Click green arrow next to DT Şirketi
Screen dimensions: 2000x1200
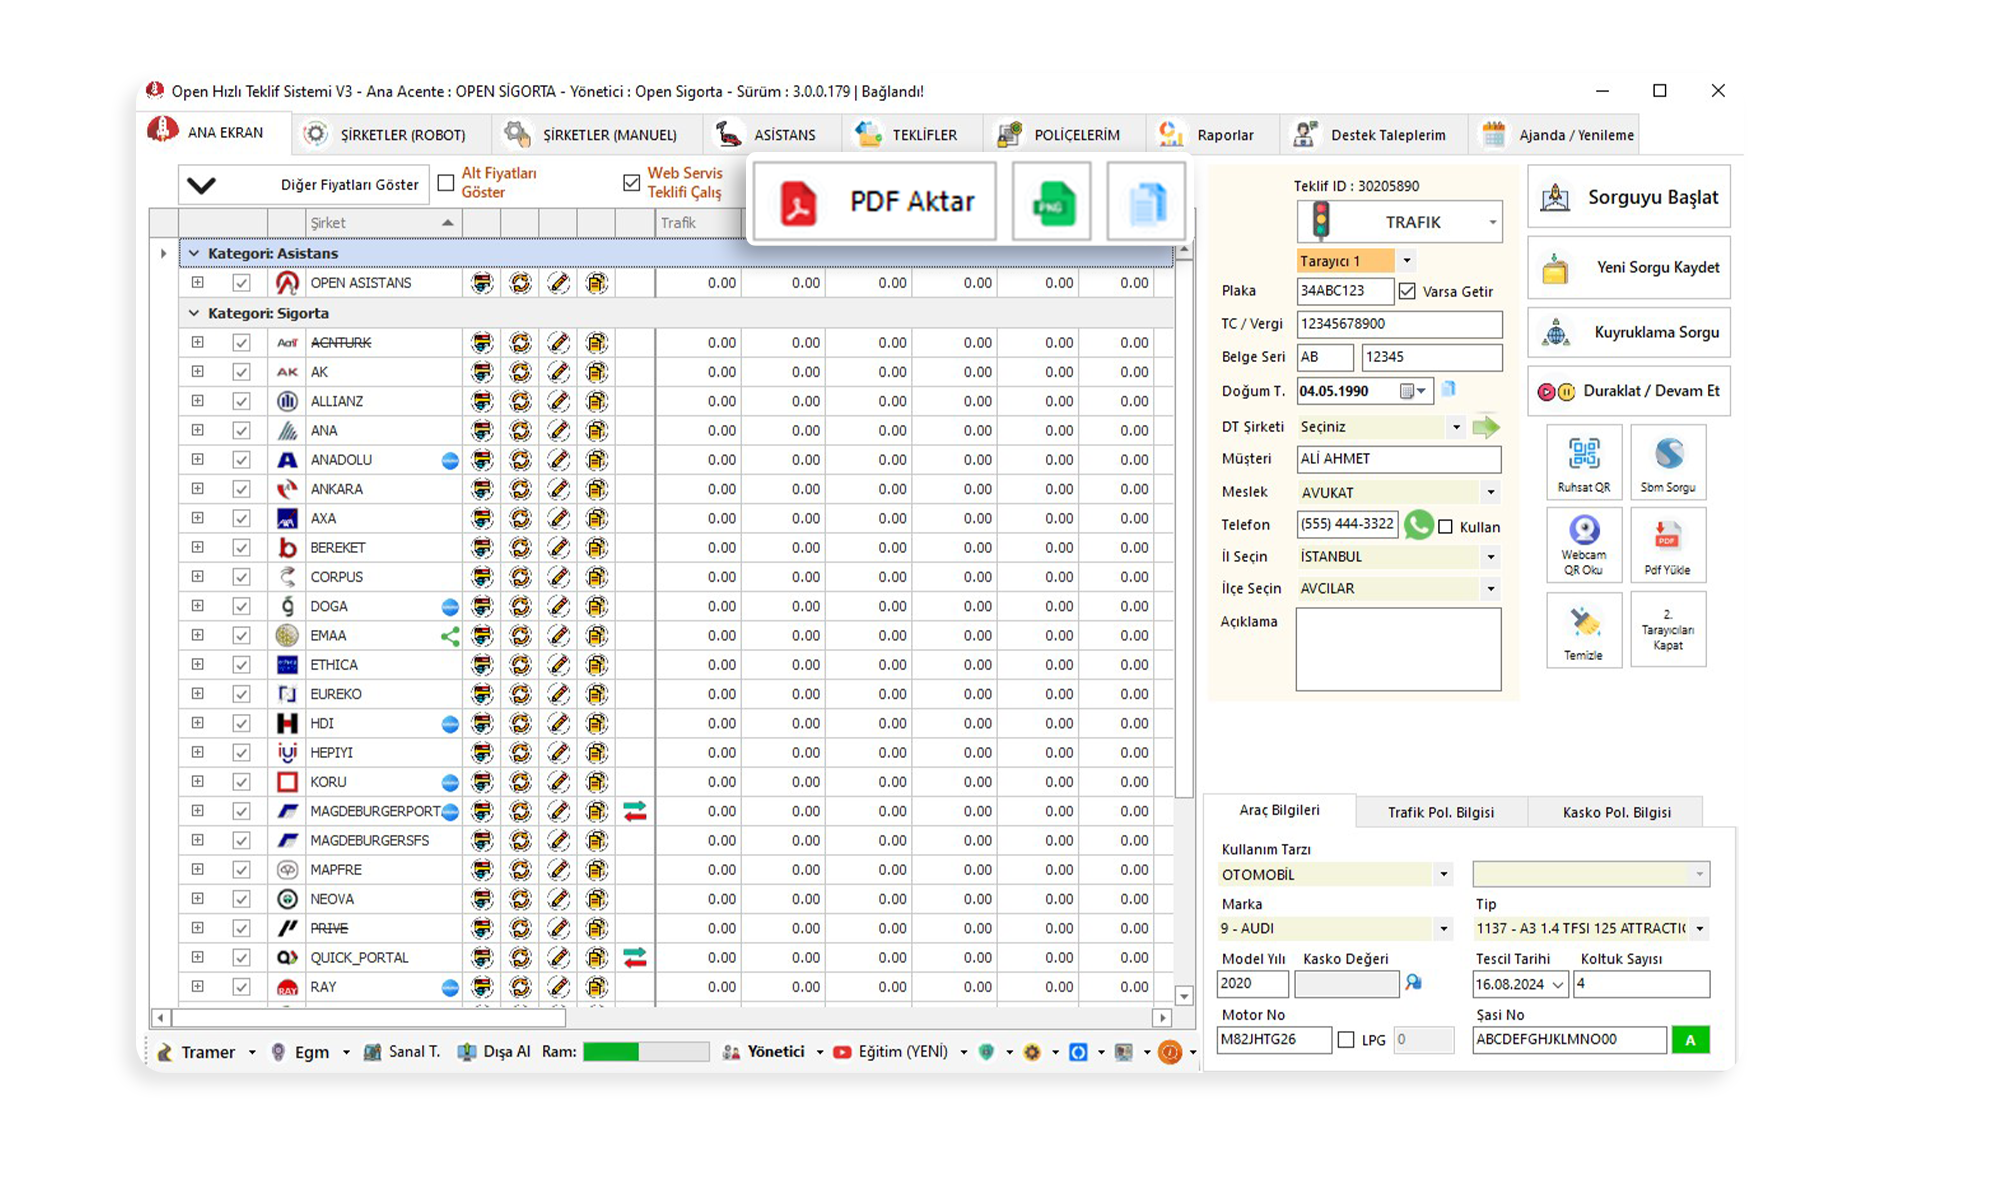1486,427
